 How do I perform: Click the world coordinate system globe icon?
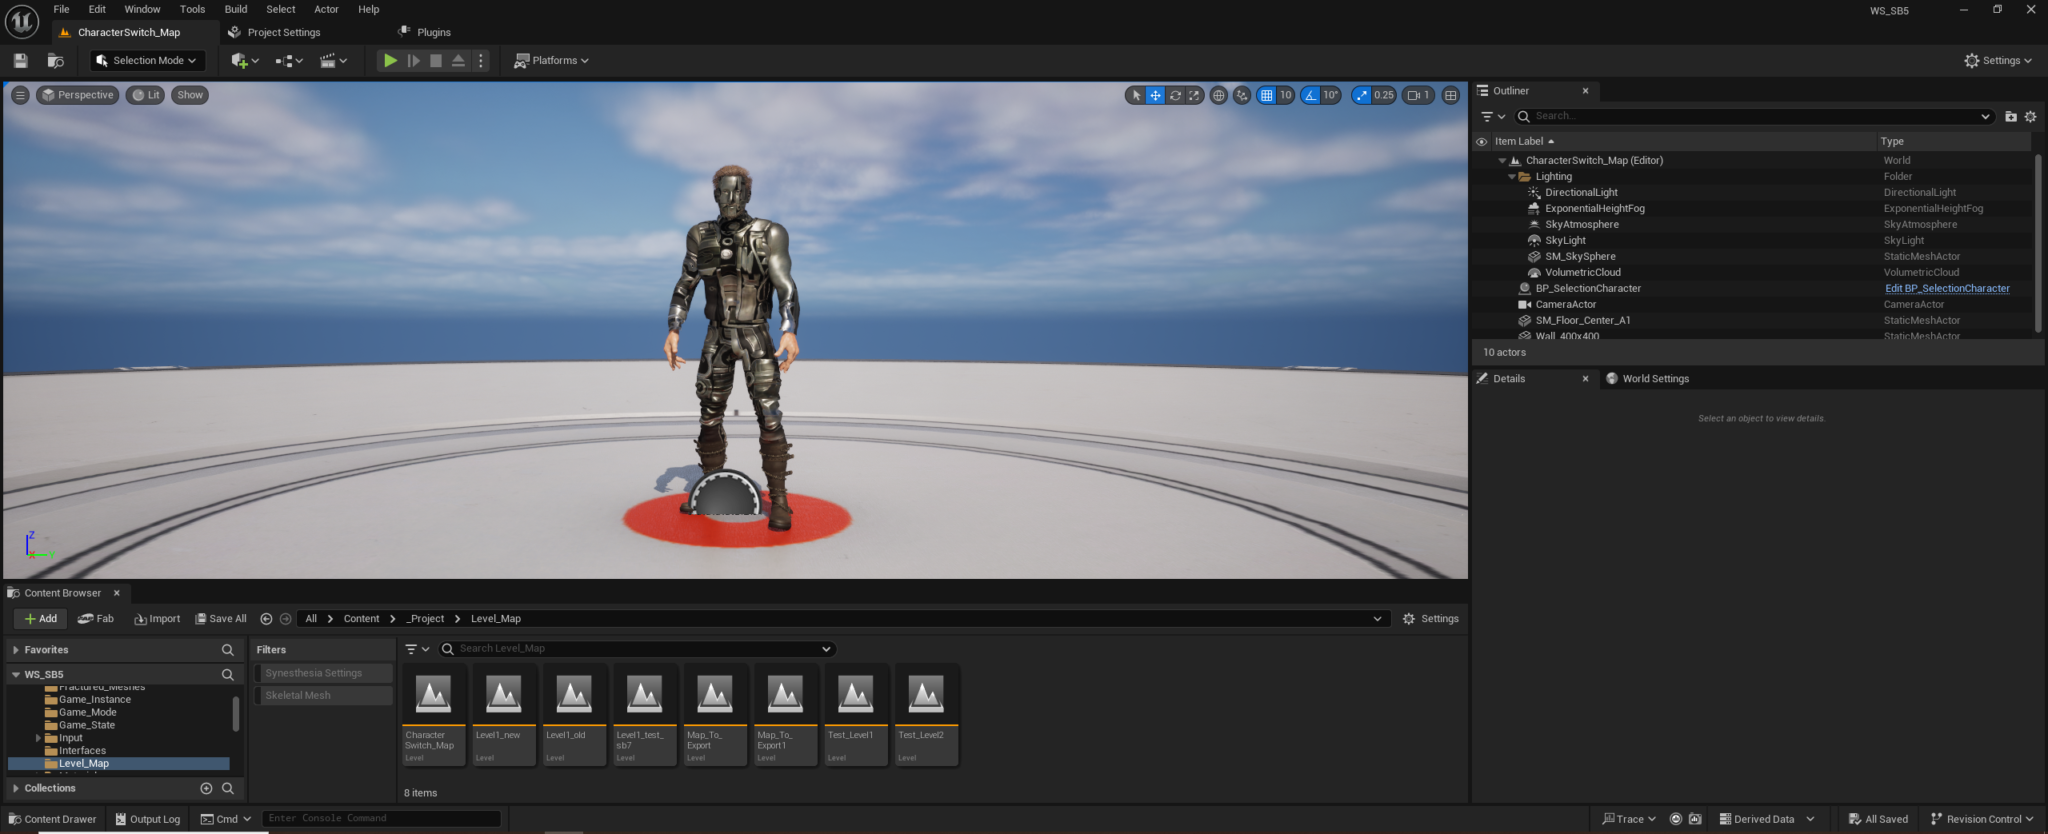(1218, 95)
